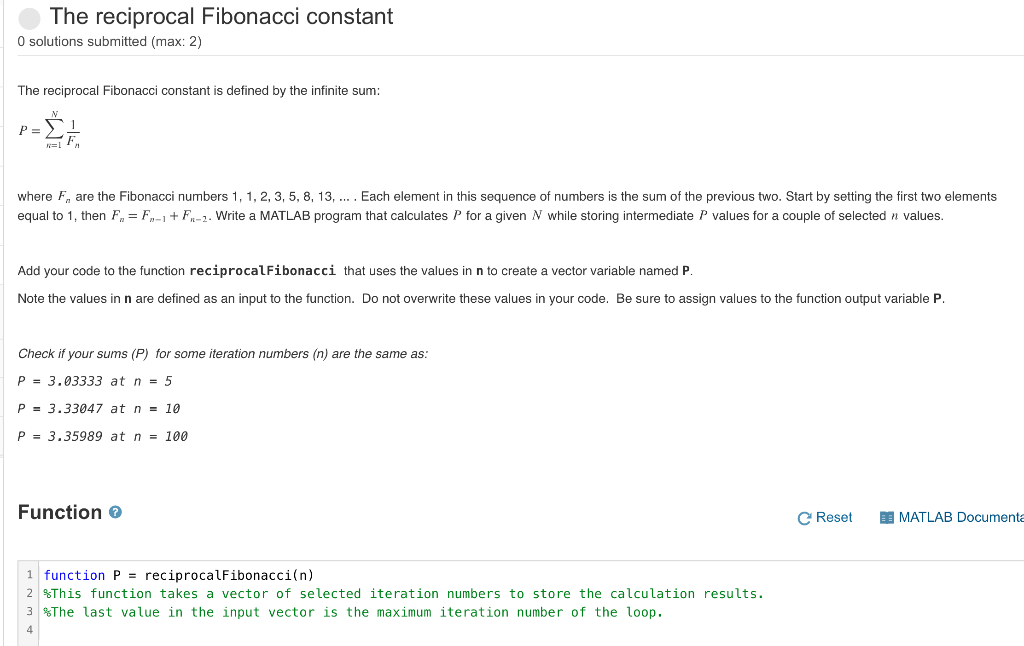Expand line number 4 gutter marker
The image size is (1024, 646).
[x=29, y=629]
